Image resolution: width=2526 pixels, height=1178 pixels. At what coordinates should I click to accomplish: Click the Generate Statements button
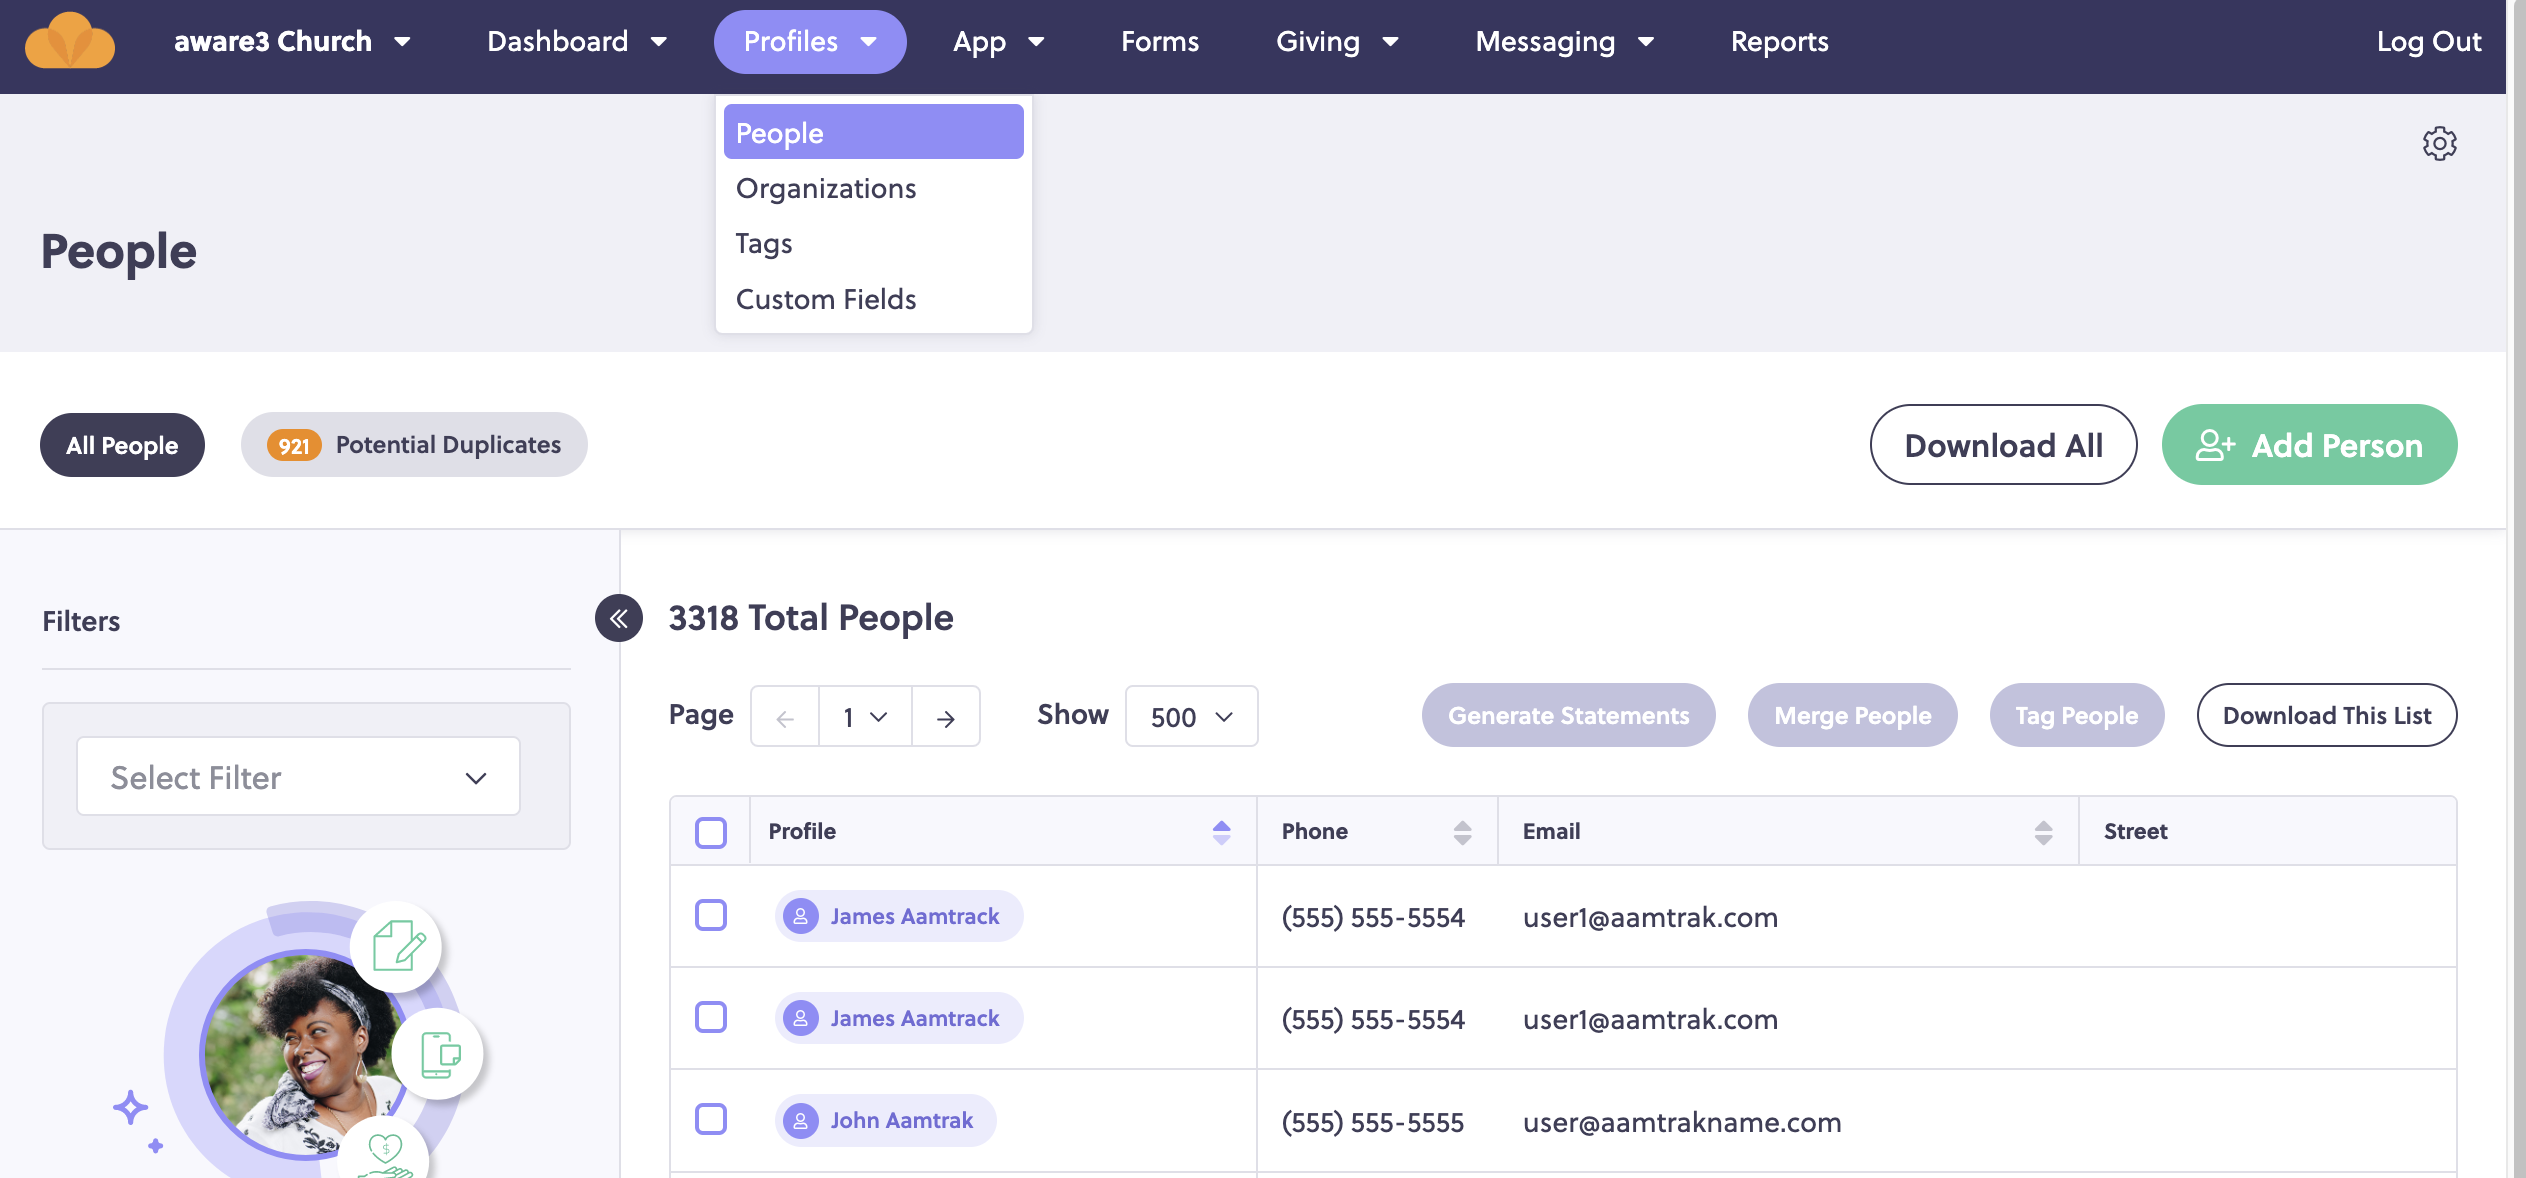[1568, 716]
